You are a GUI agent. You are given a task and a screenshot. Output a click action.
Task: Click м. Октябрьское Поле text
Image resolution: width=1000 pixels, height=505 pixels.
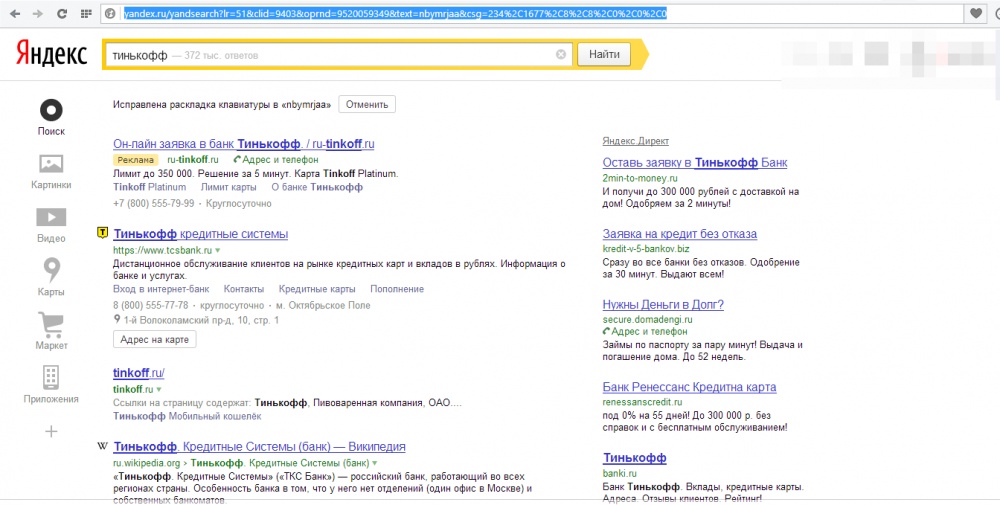pyautogui.click(x=323, y=305)
